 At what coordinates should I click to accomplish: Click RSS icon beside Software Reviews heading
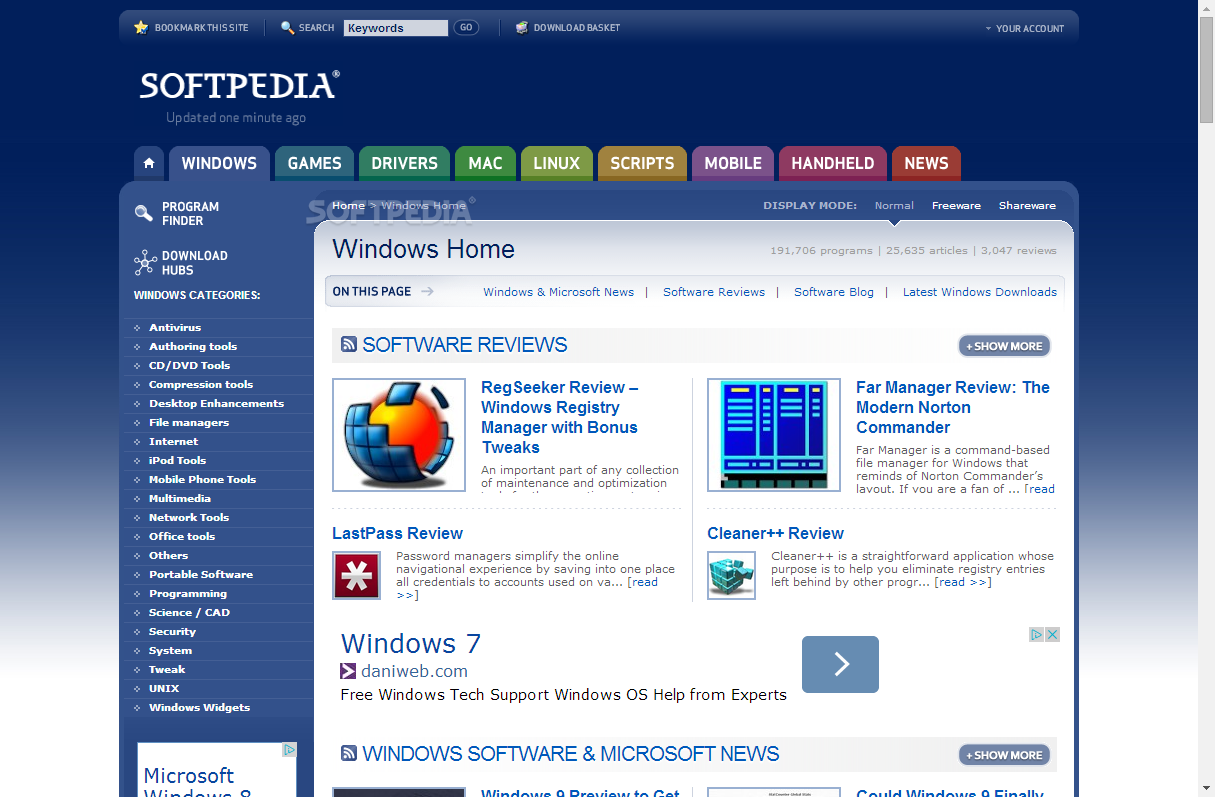pos(349,344)
